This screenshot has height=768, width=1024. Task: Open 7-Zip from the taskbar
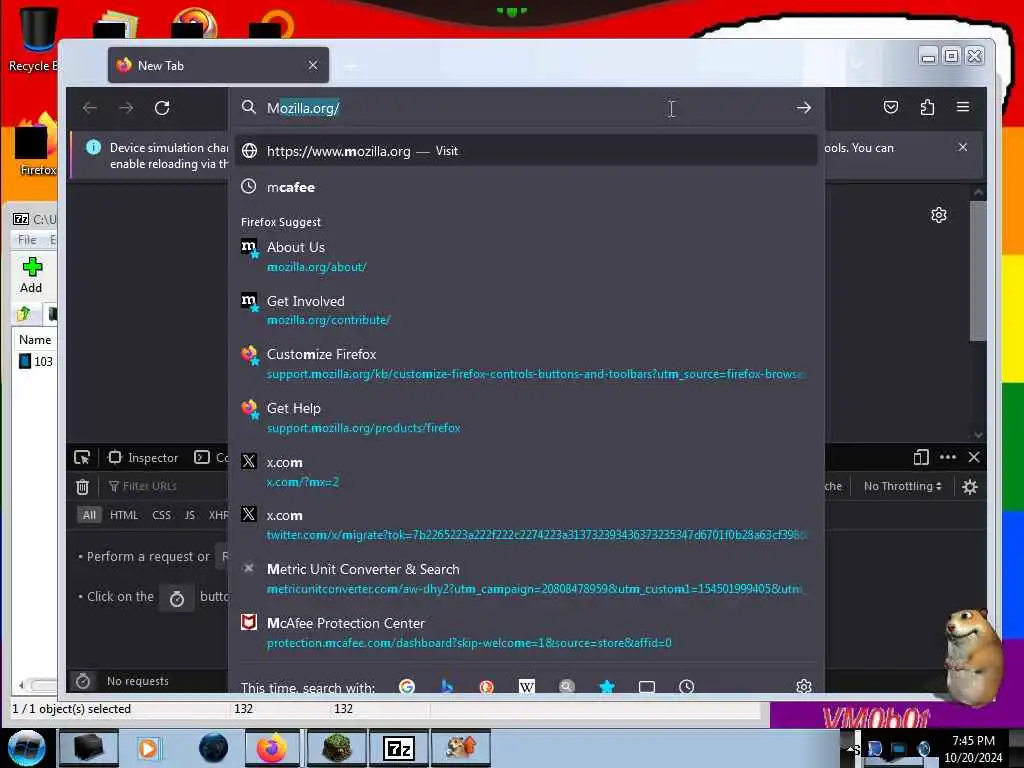(398, 748)
